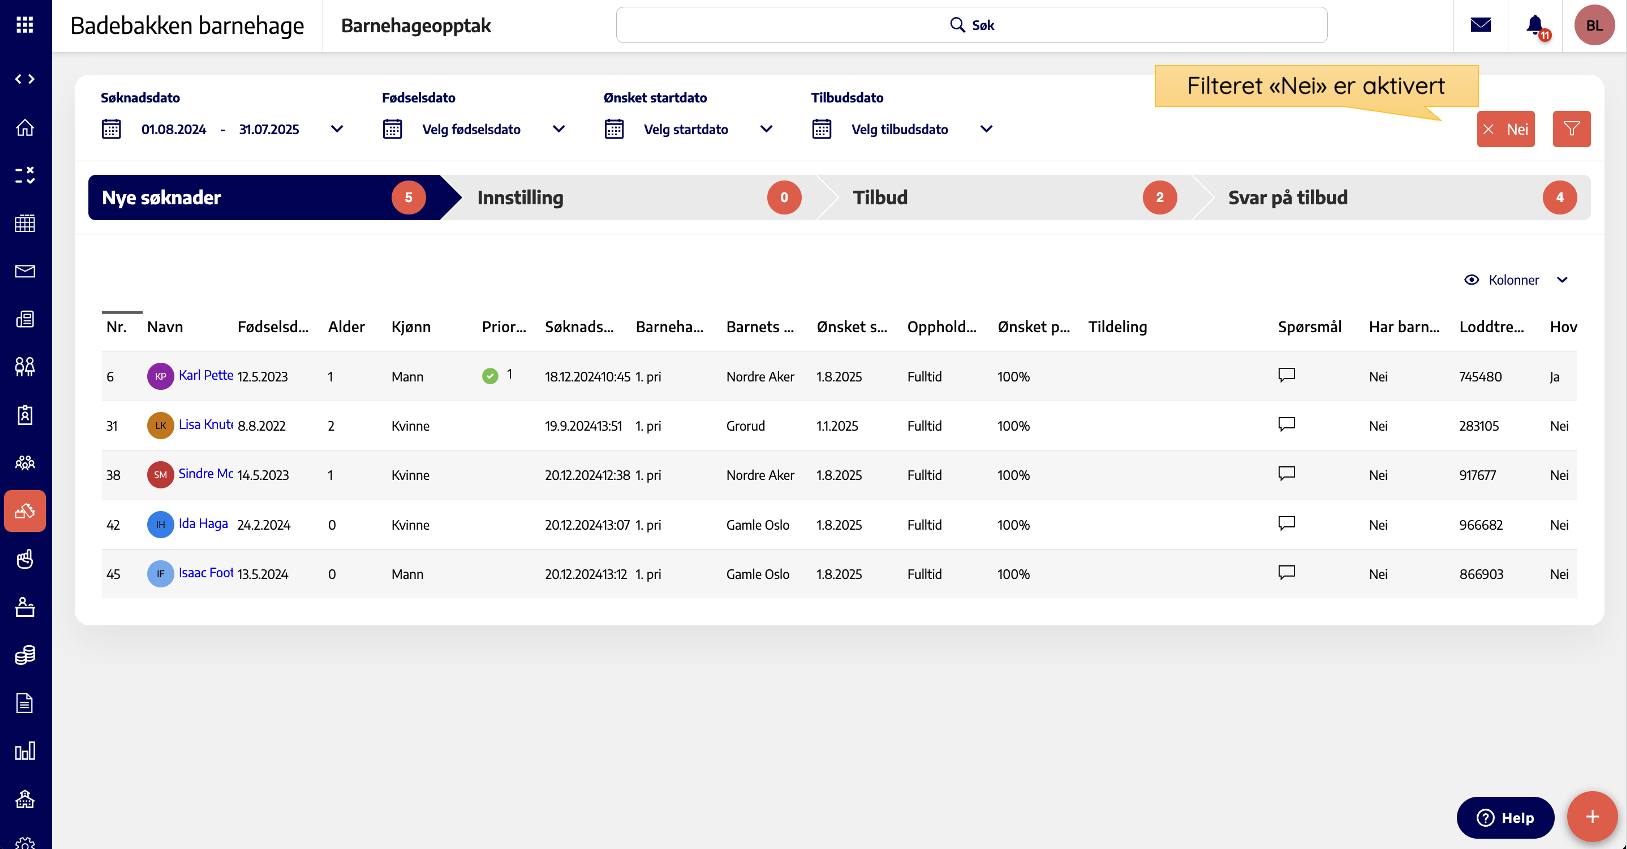This screenshot has height=849, width=1627.
Task: Click the home icon in sidebar
Action: 25,128
